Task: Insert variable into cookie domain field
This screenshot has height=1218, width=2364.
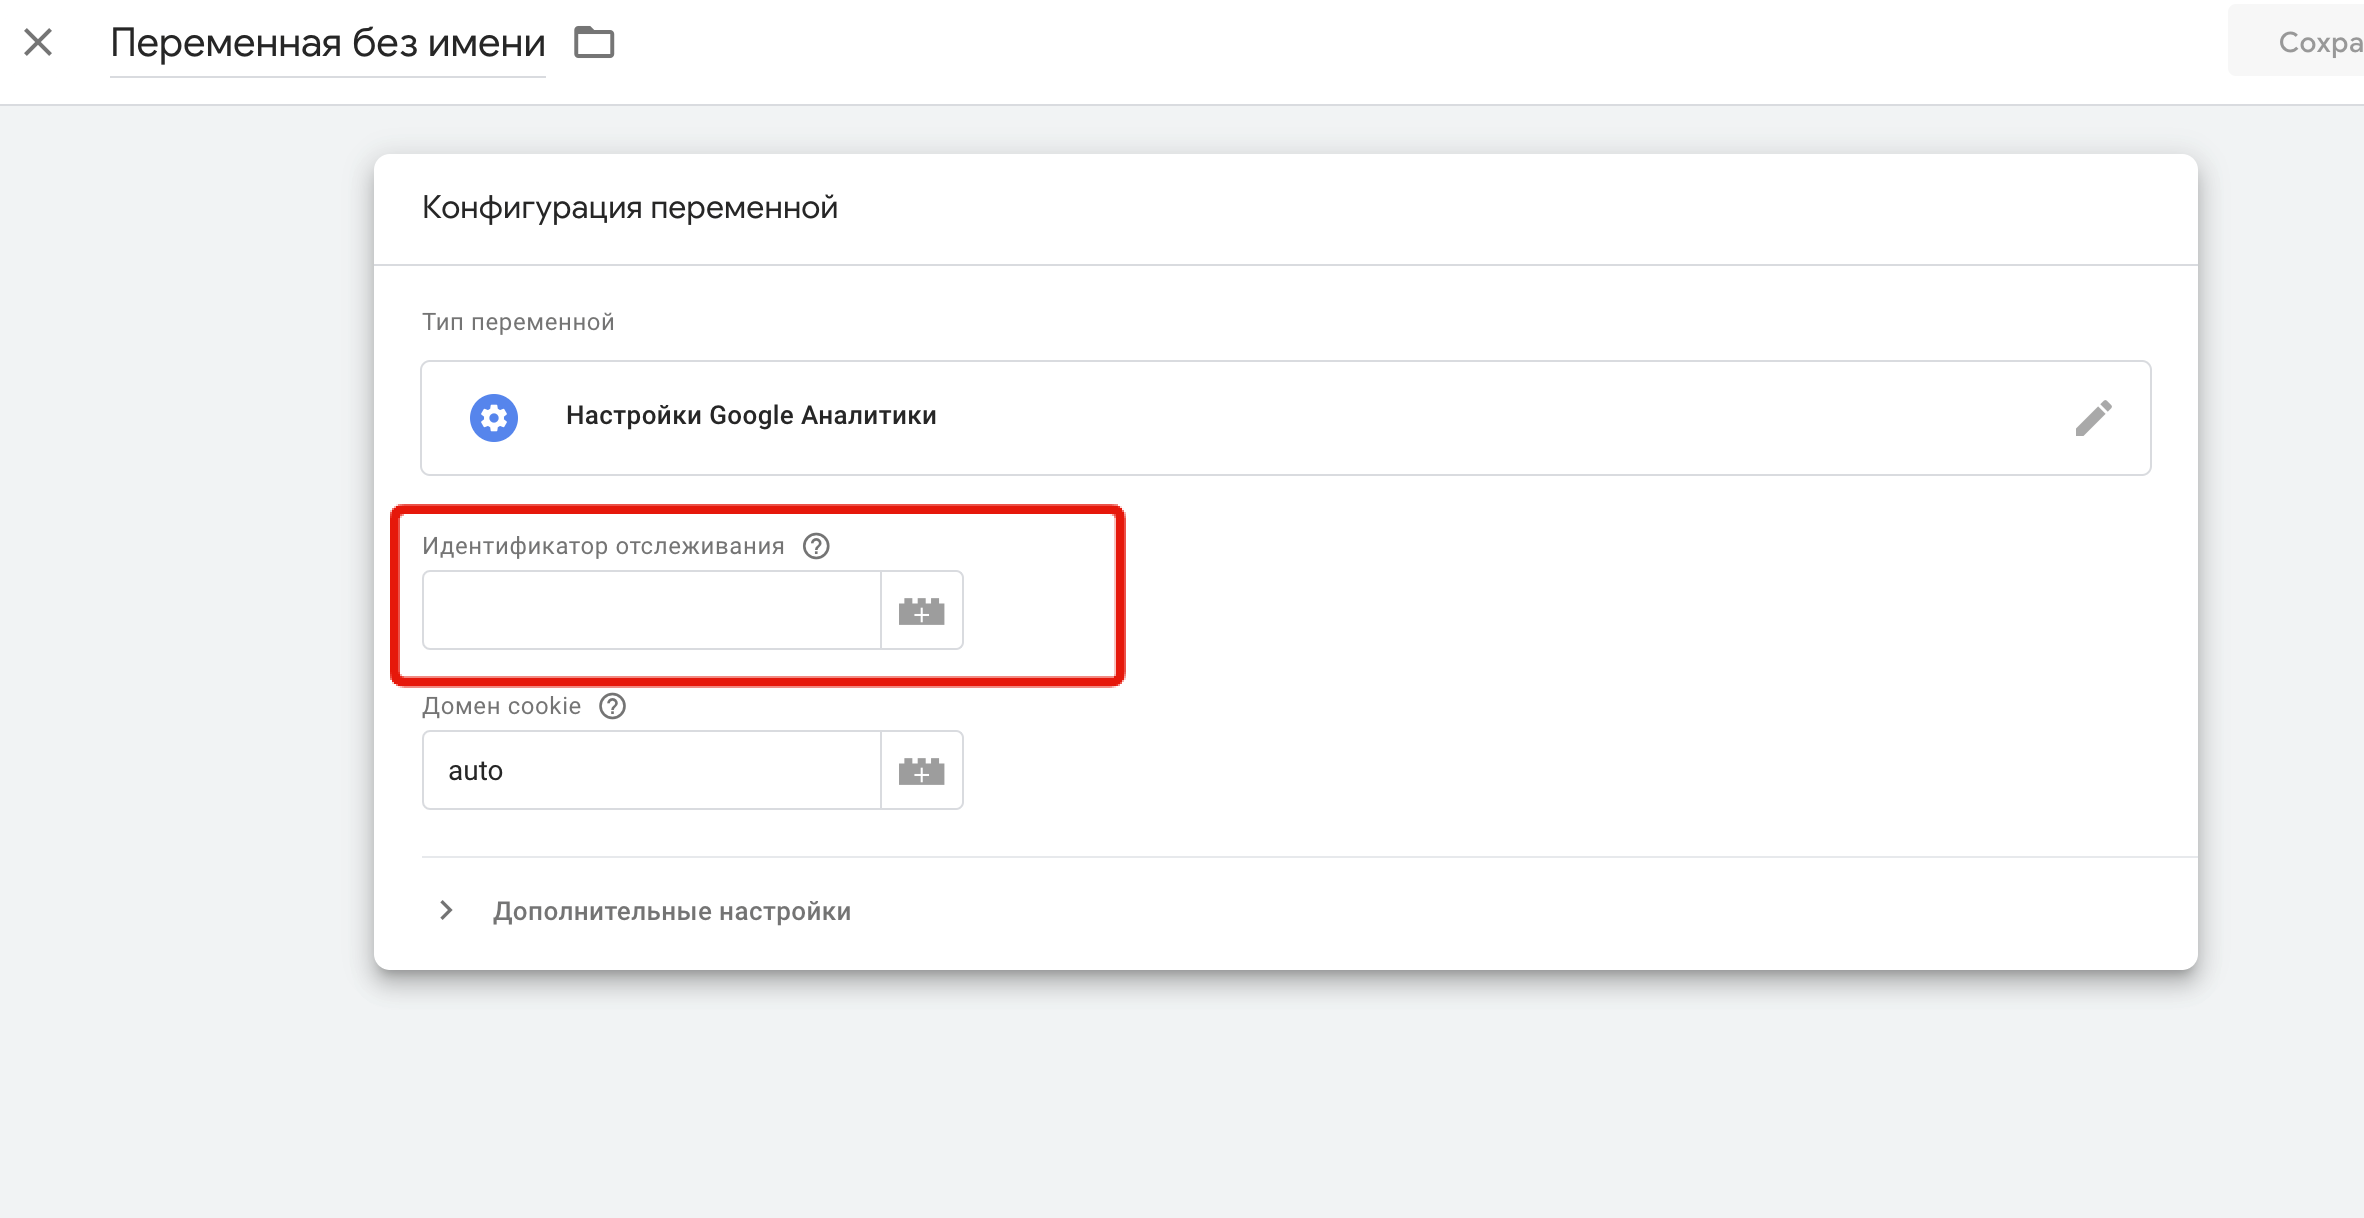Action: pyautogui.click(x=921, y=770)
